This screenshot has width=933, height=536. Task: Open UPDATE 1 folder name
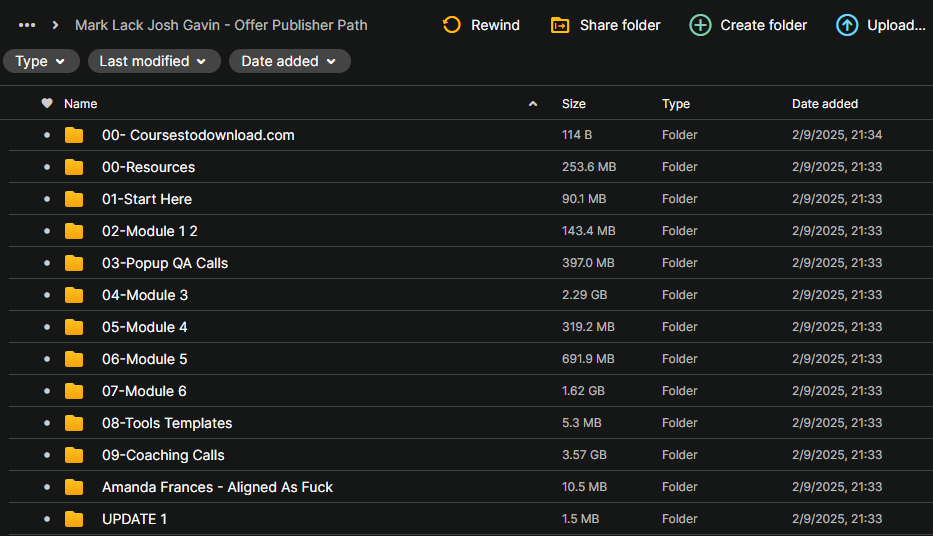134,519
